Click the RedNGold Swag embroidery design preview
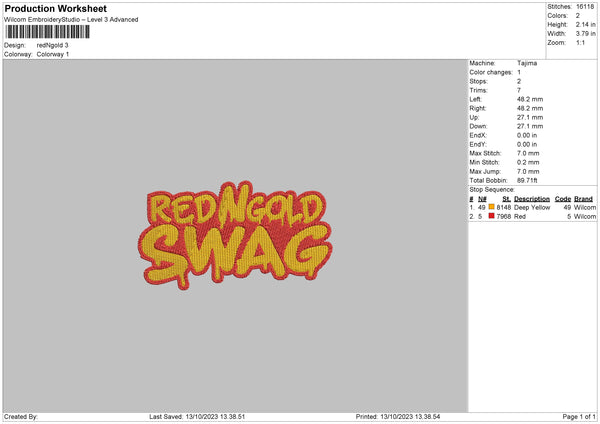This screenshot has height=424, width=600. point(235,235)
